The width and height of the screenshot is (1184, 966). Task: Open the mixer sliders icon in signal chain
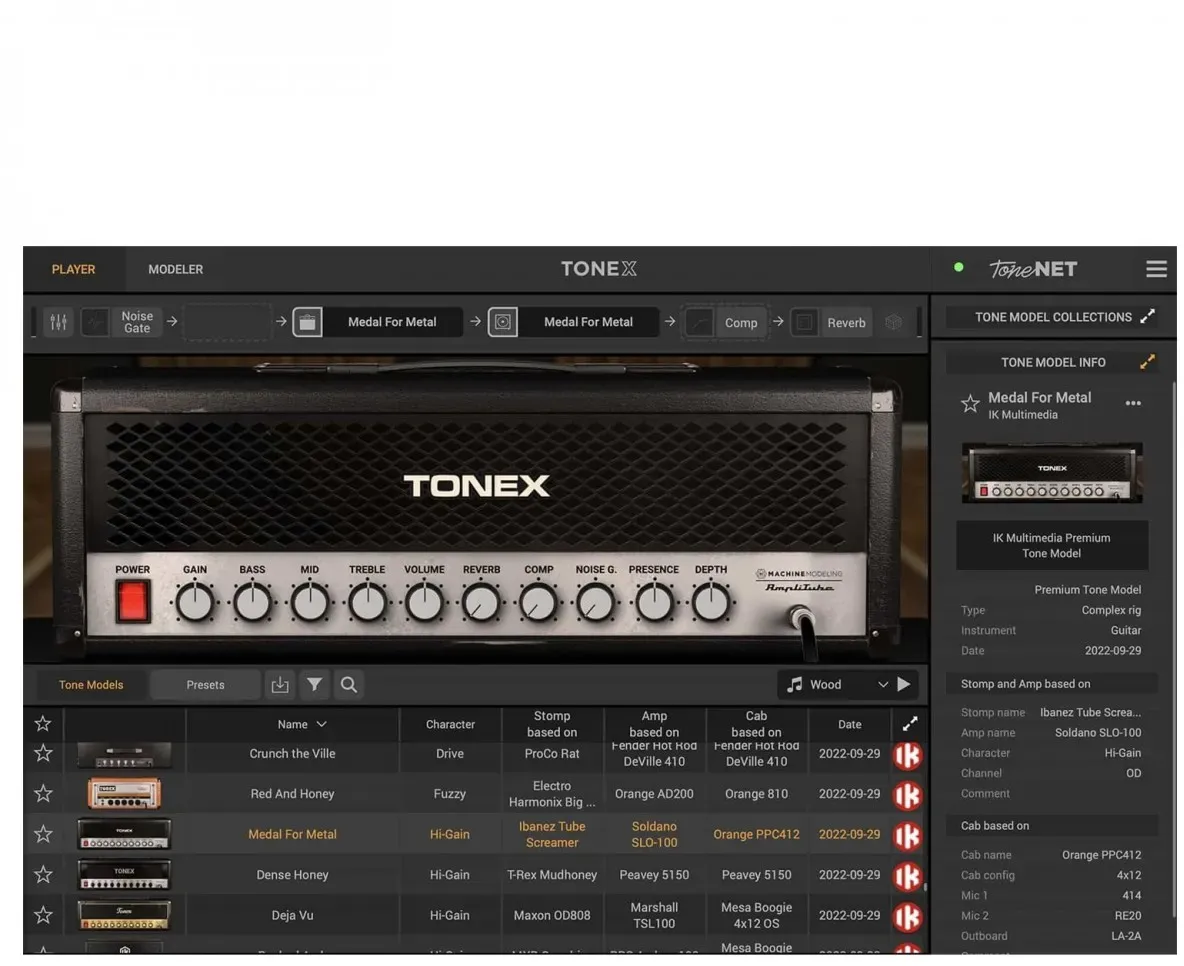(x=58, y=323)
